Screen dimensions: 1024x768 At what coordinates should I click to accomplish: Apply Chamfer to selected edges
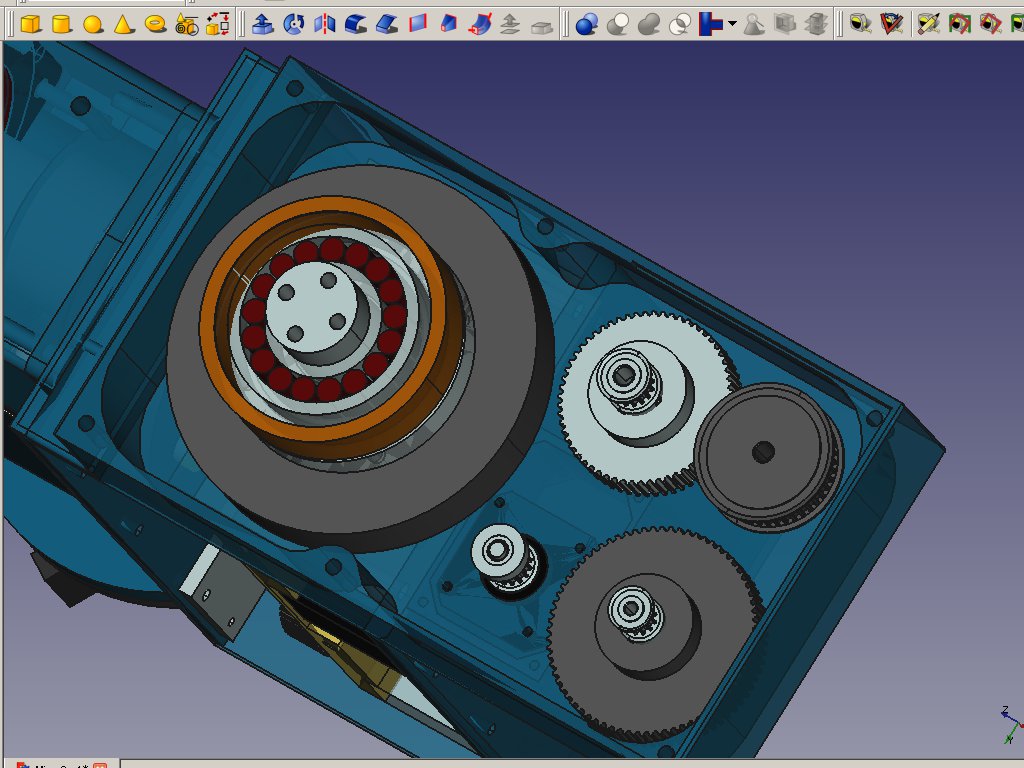387,24
